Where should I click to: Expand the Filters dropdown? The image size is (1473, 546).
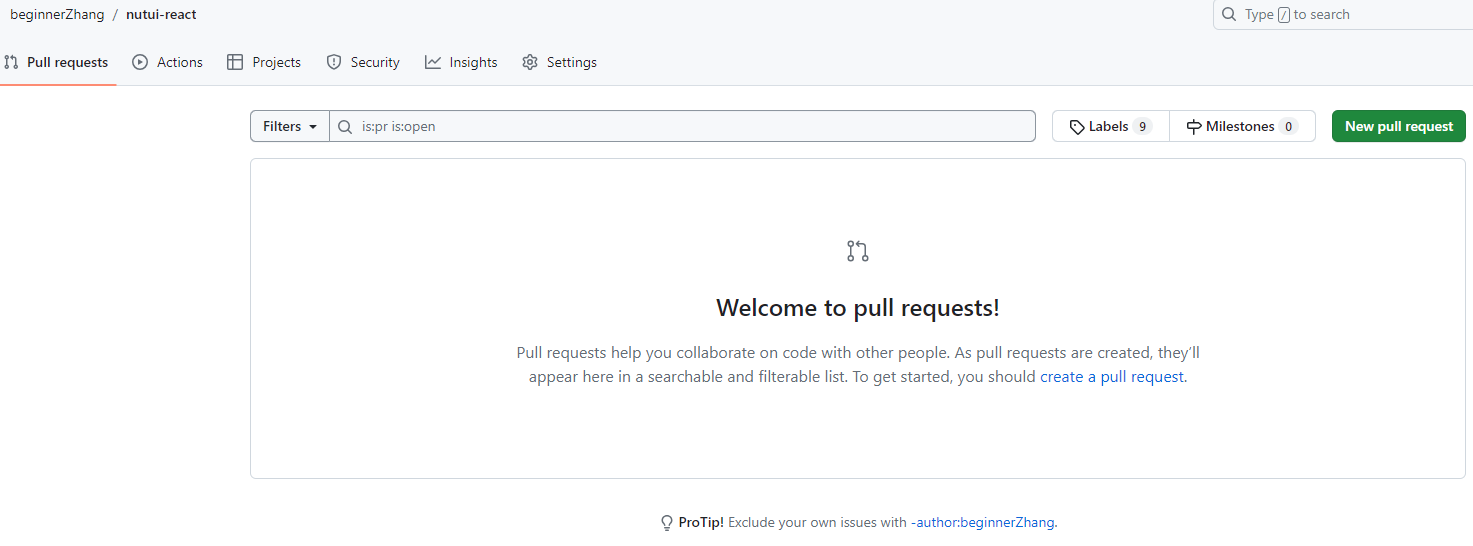tap(290, 126)
